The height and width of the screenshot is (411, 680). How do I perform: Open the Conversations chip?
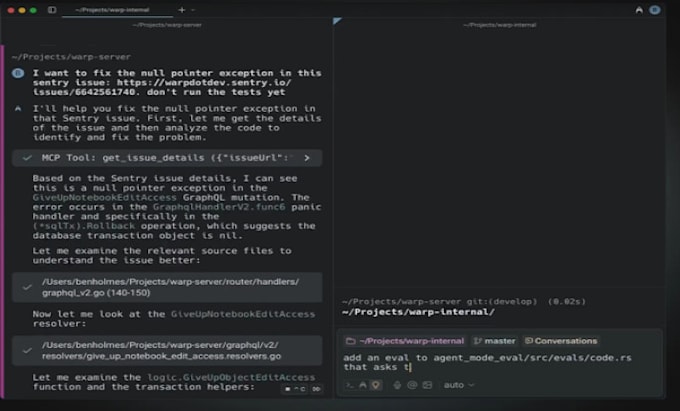pos(561,341)
